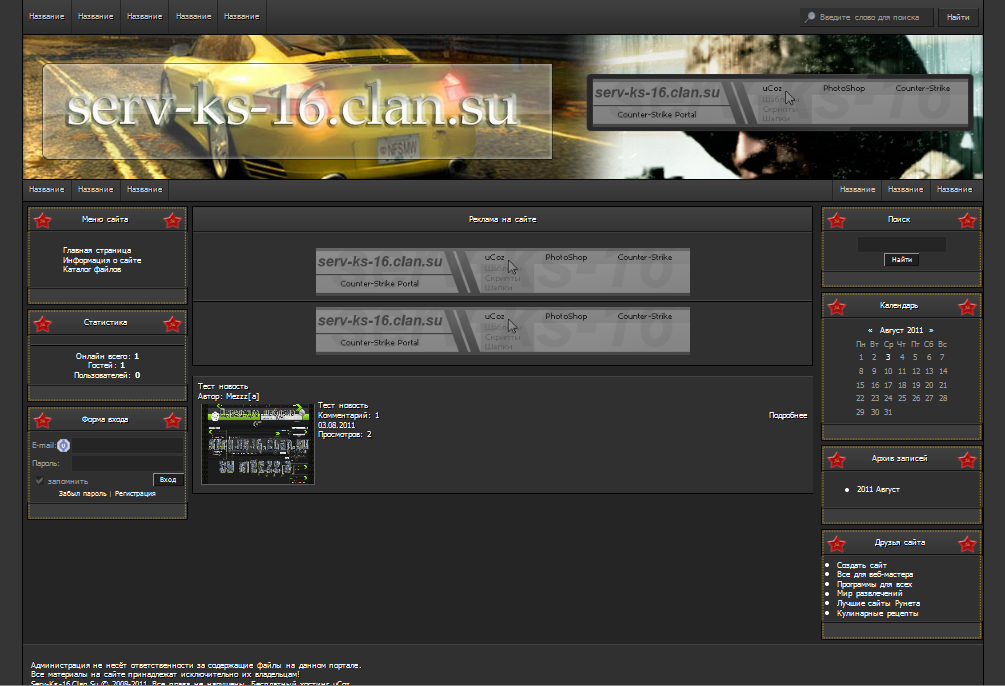The height and width of the screenshot is (686, 1005).
Task: Click the E-mail input field
Action: (x=127, y=445)
